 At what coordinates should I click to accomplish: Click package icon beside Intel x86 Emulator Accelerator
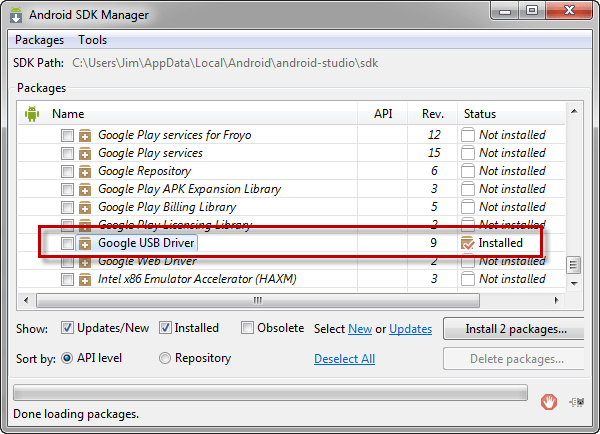[x=85, y=279]
